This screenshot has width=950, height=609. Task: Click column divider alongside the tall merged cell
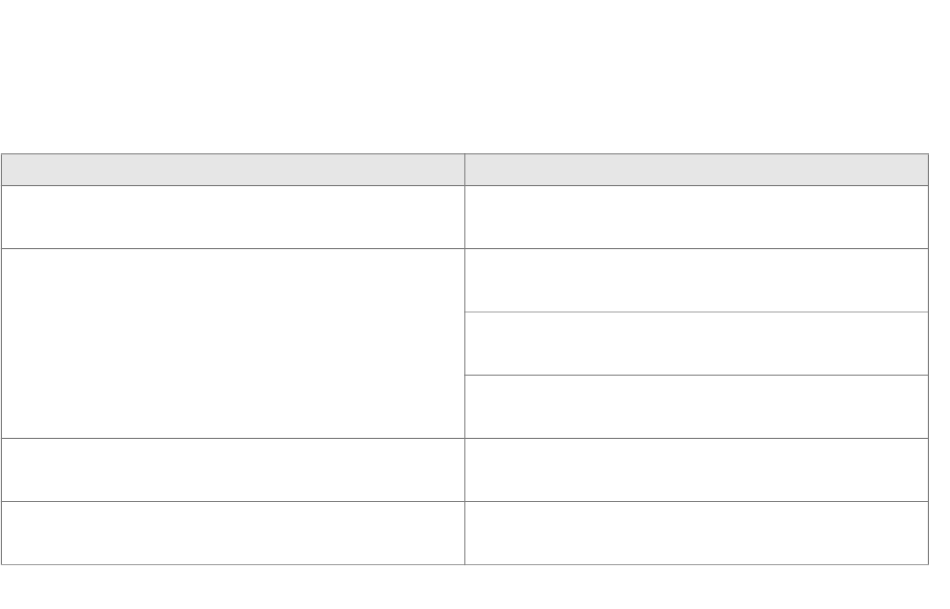tap(465, 344)
